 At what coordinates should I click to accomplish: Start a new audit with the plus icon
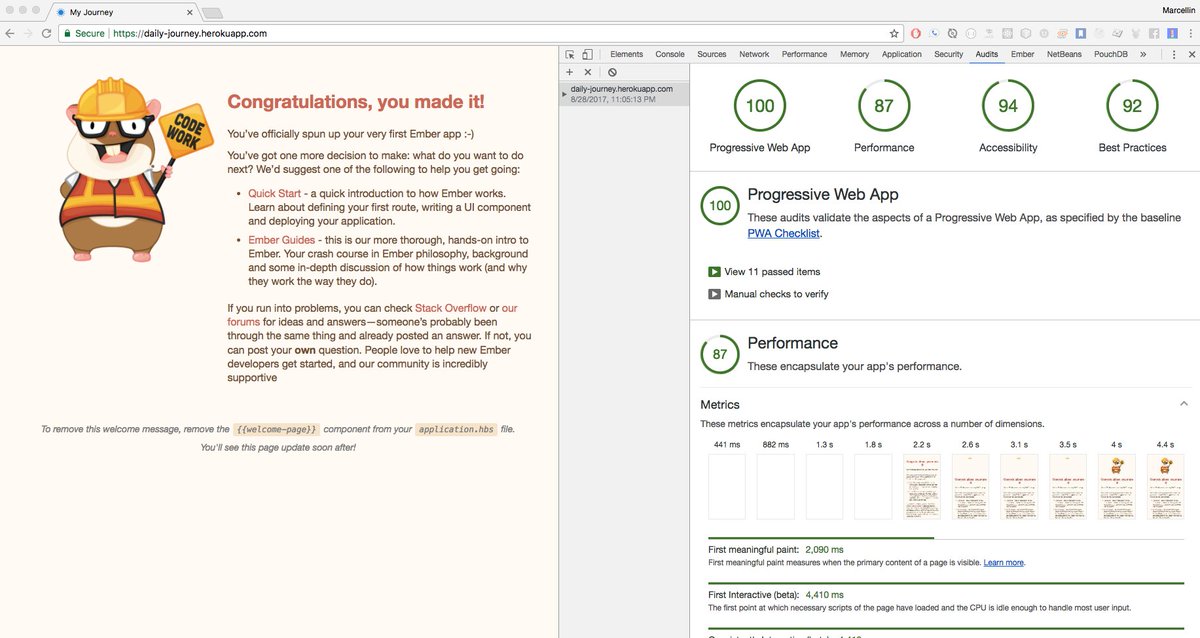click(570, 72)
